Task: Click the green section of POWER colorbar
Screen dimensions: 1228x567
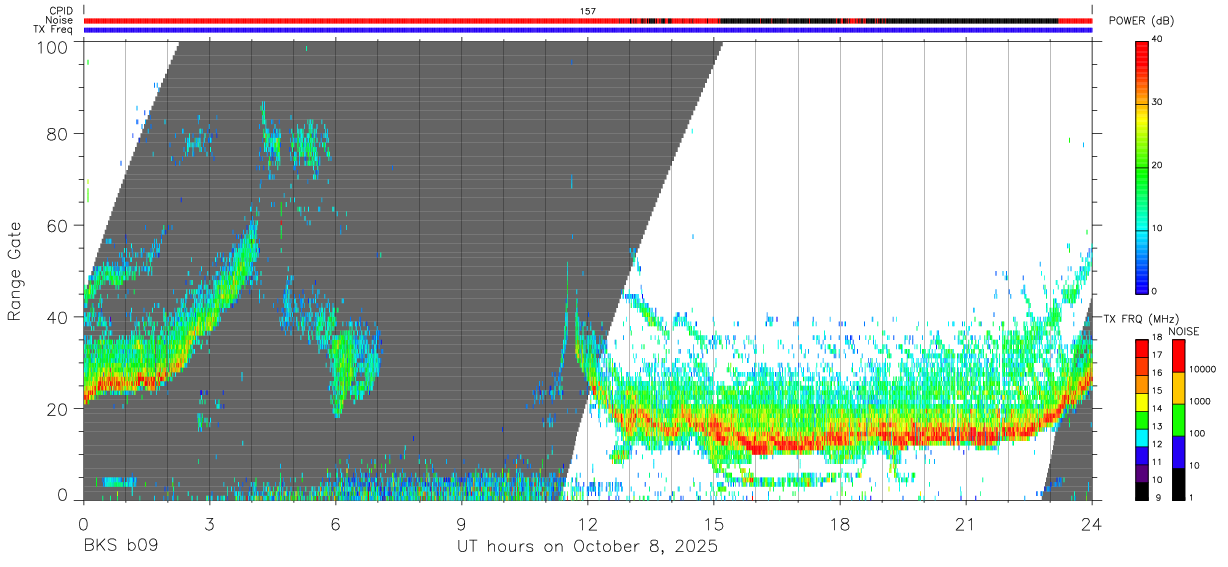Action: pyautogui.click(x=1142, y=170)
